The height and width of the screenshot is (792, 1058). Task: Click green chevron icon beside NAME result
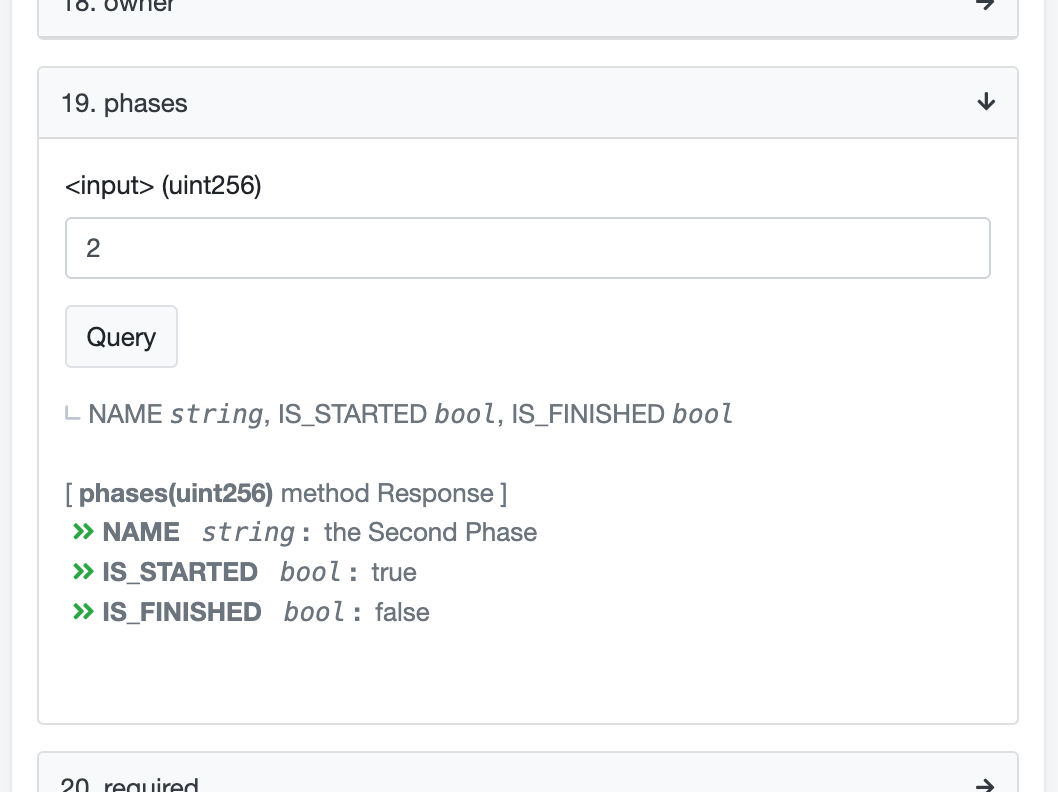[84, 532]
